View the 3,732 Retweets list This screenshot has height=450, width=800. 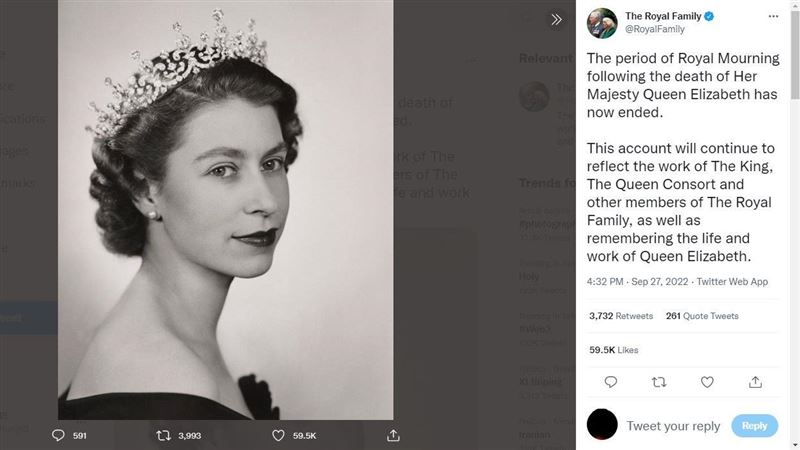621,316
